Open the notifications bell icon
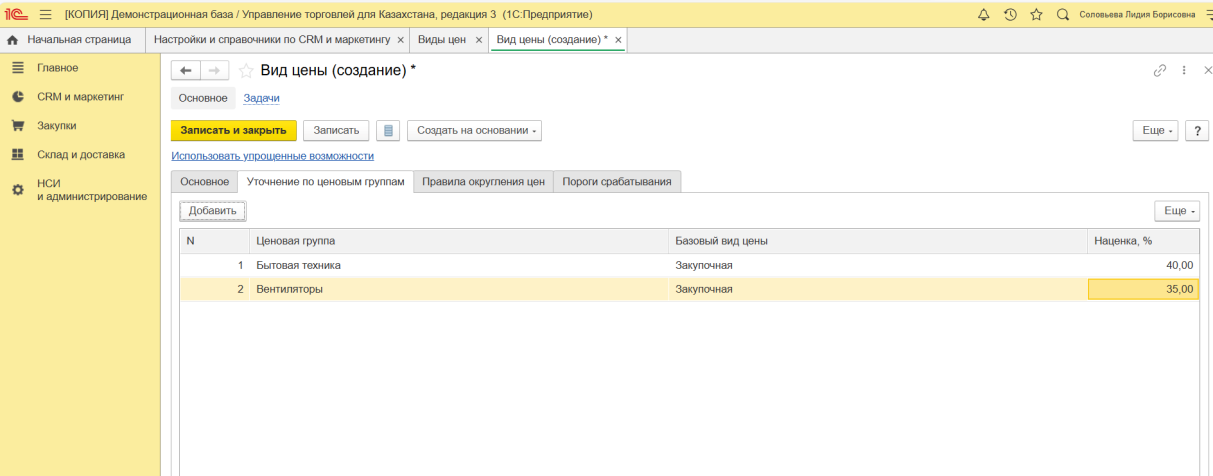This screenshot has height=476, width=1213. tap(983, 15)
